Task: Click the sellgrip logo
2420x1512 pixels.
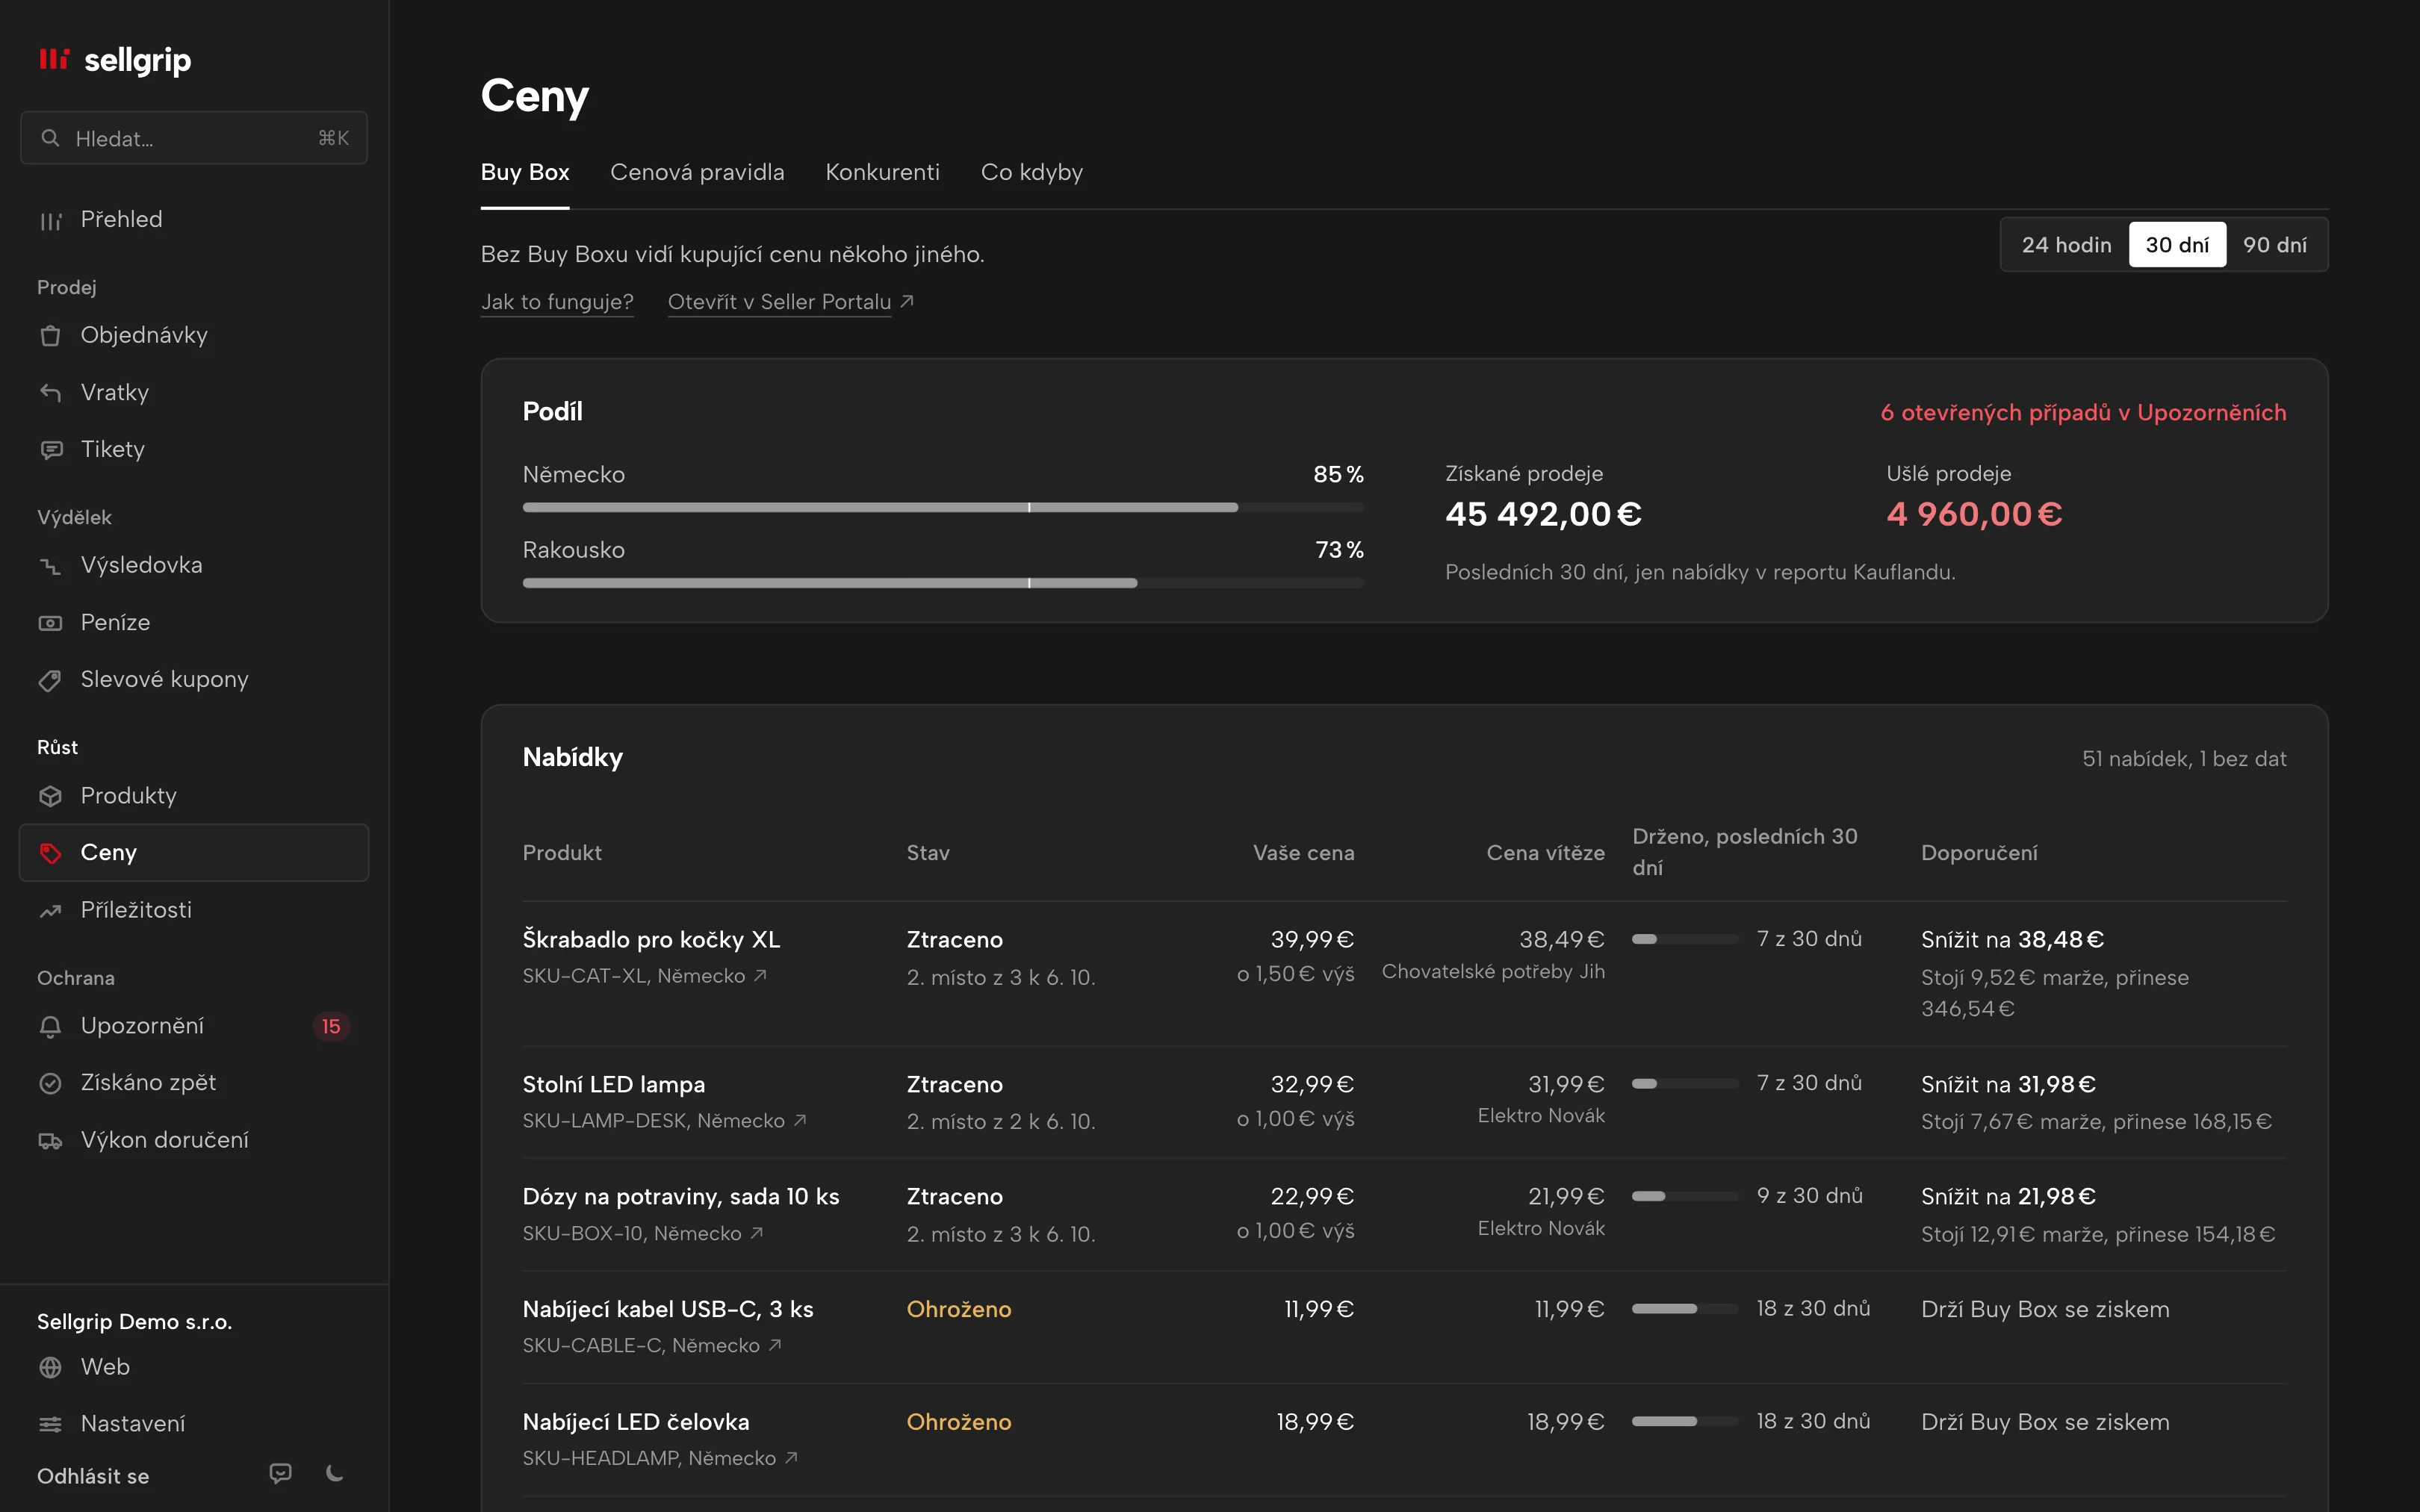Action: tap(114, 60)
